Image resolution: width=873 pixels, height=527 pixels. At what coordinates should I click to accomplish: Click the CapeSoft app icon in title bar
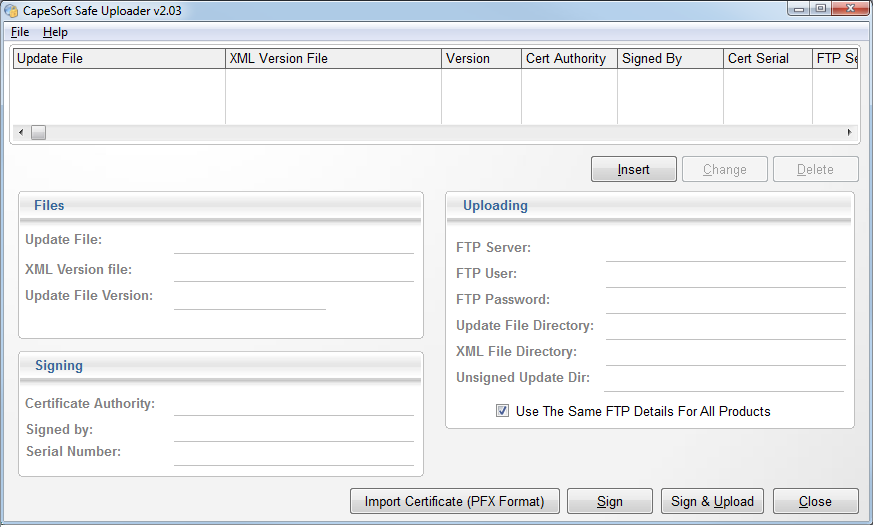point(12,10)
